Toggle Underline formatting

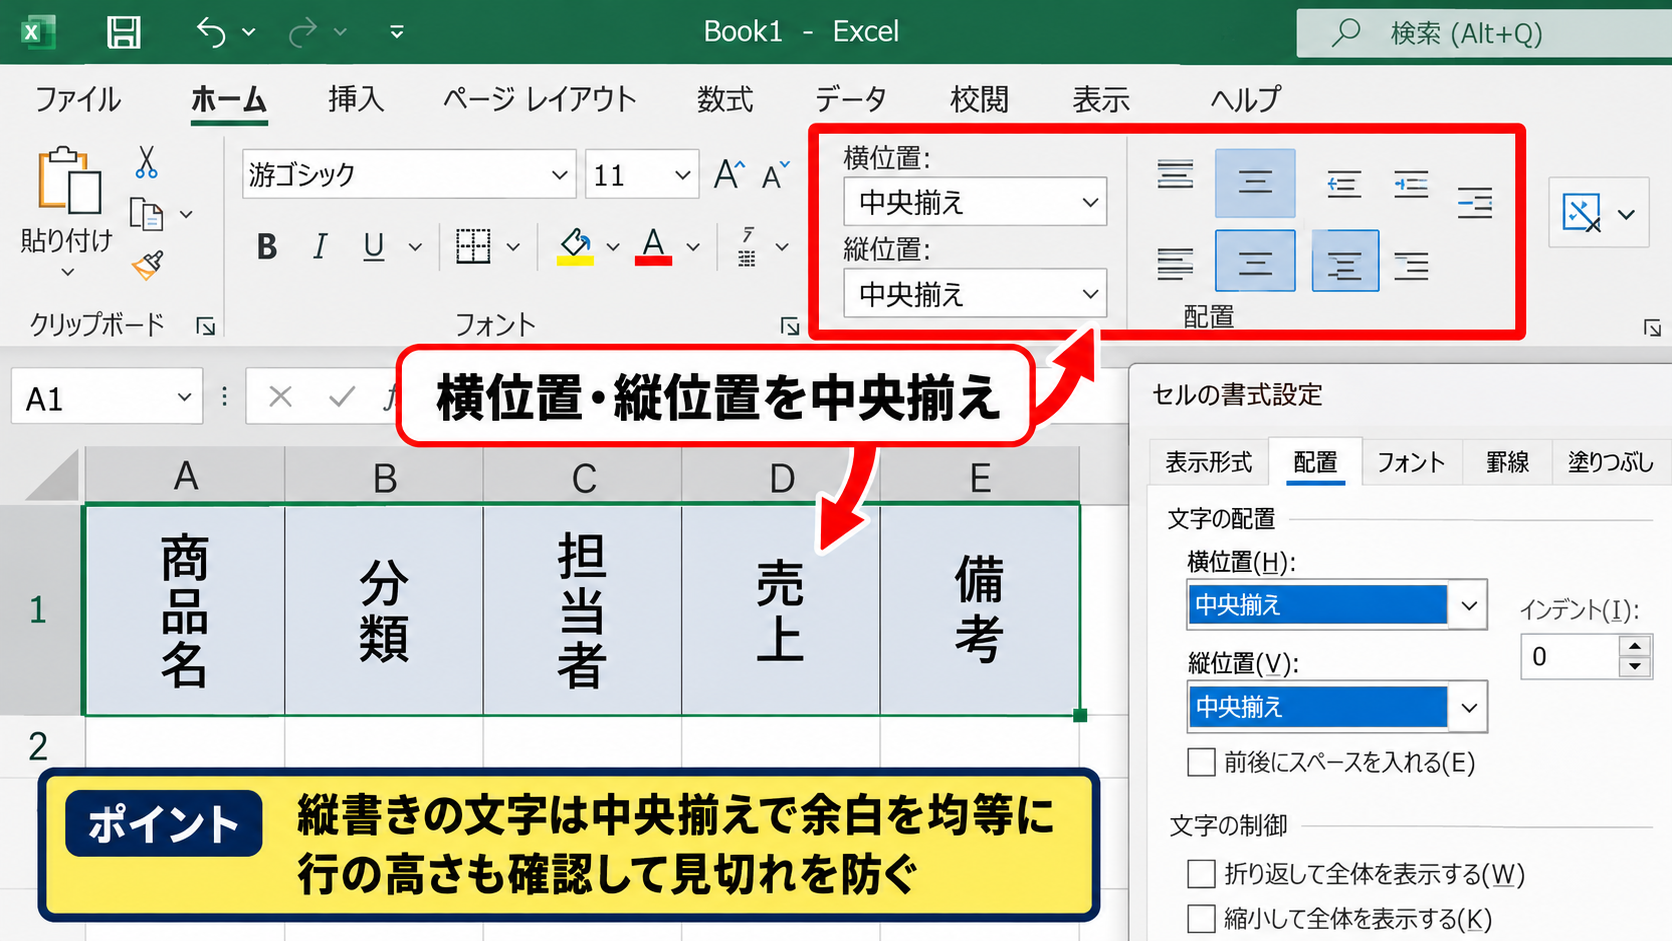(x=374, y=246)
